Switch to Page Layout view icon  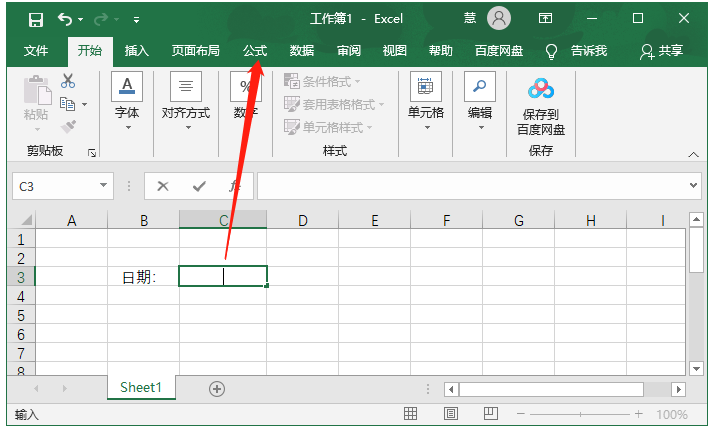coord(451,414)
